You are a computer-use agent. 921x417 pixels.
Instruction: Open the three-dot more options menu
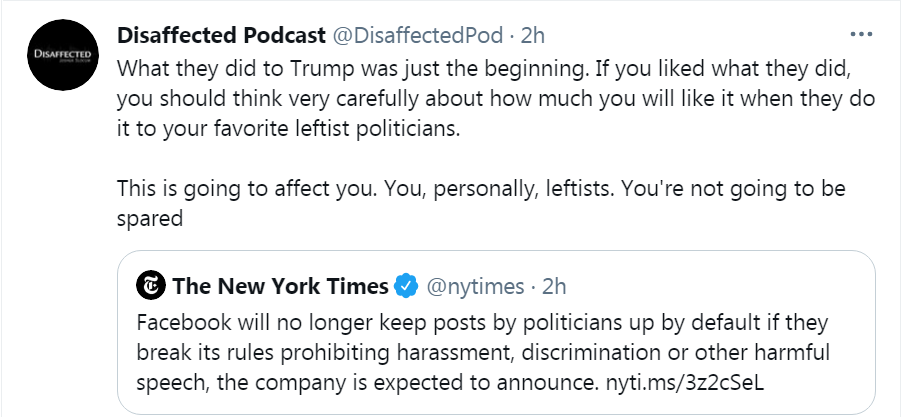click(861, 34)
